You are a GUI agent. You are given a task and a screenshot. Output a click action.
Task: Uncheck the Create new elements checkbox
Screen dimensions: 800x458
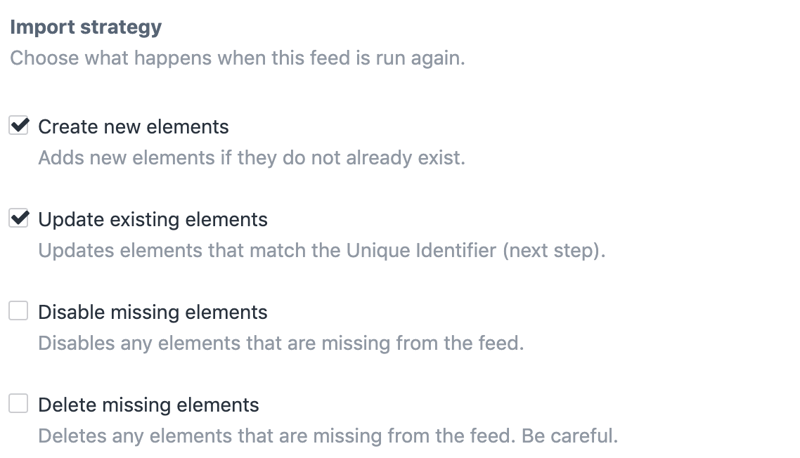19,126
